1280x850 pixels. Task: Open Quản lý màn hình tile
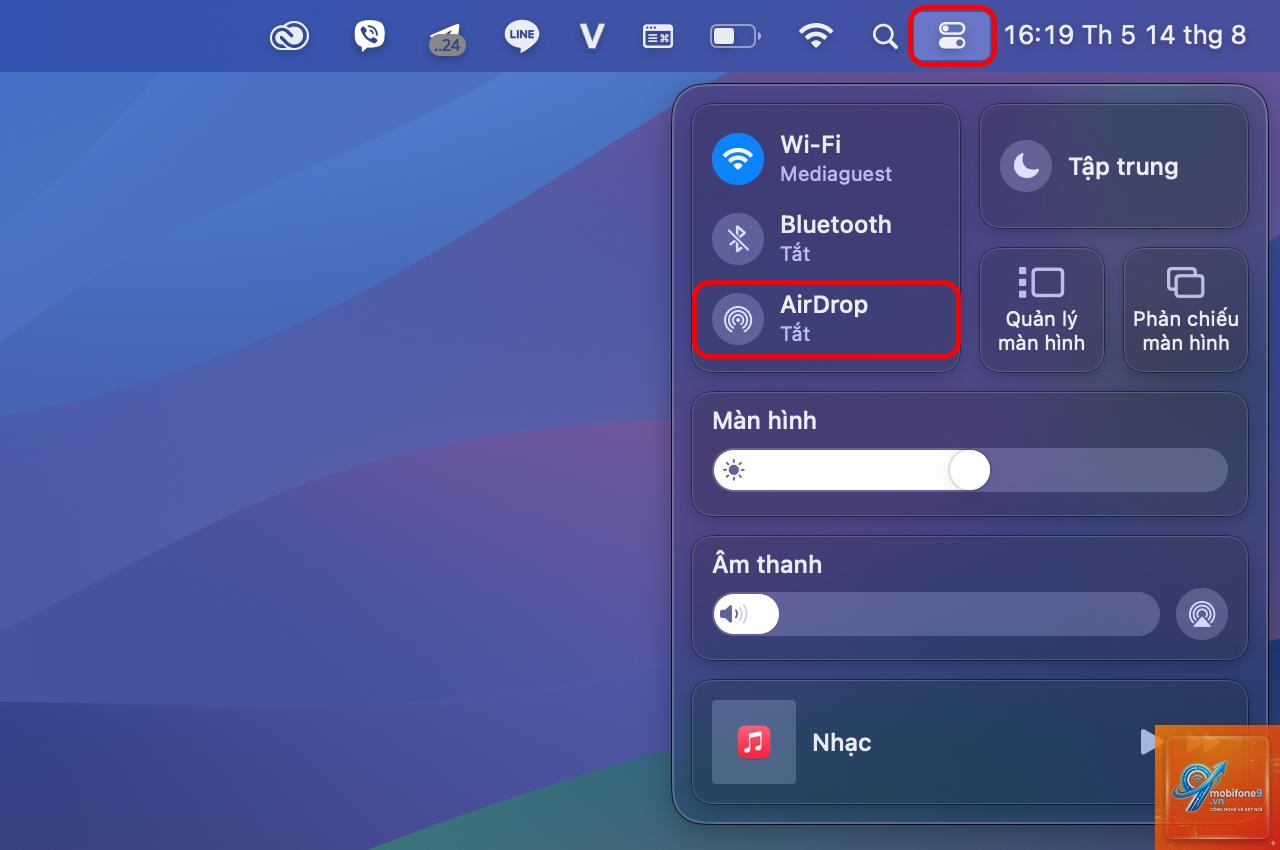1041,310
